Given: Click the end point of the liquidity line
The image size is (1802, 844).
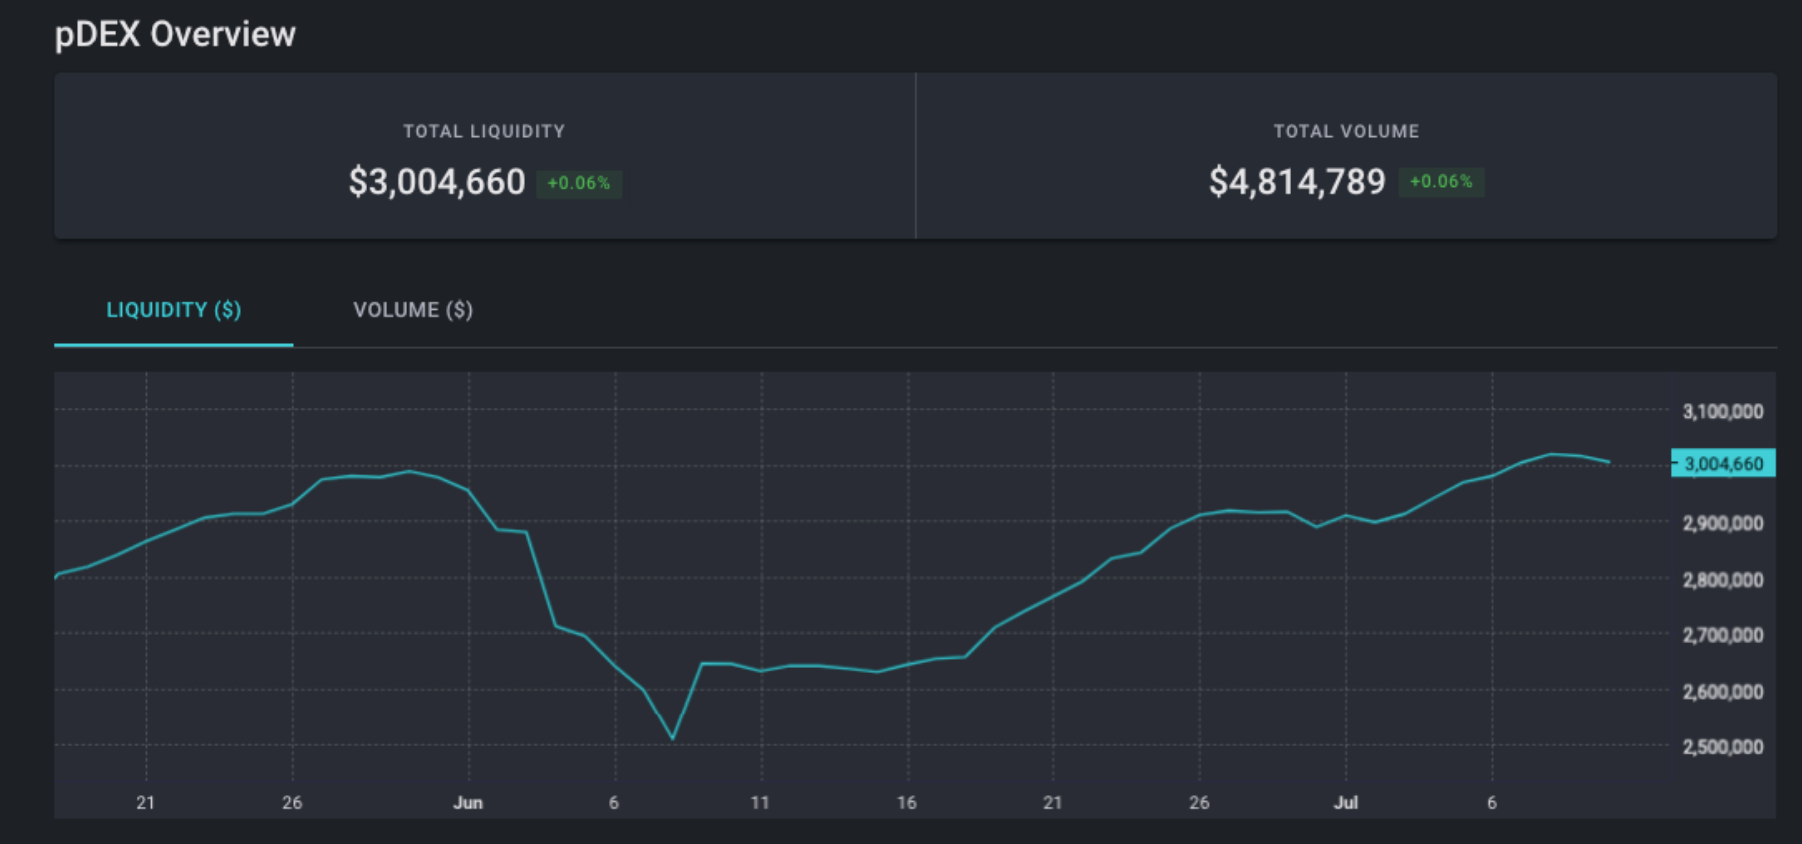Looking at the screenshot, I should click(x=1608, y=462).
